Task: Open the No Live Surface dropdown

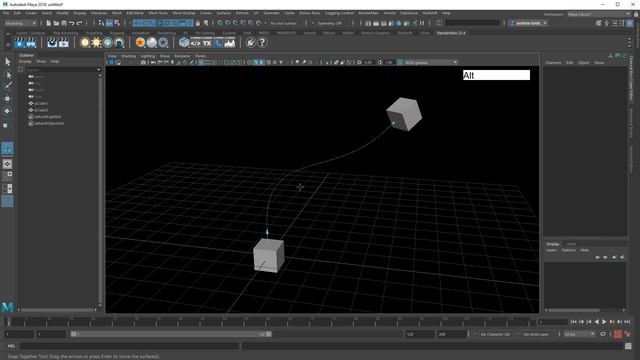Action: (284, 23)
